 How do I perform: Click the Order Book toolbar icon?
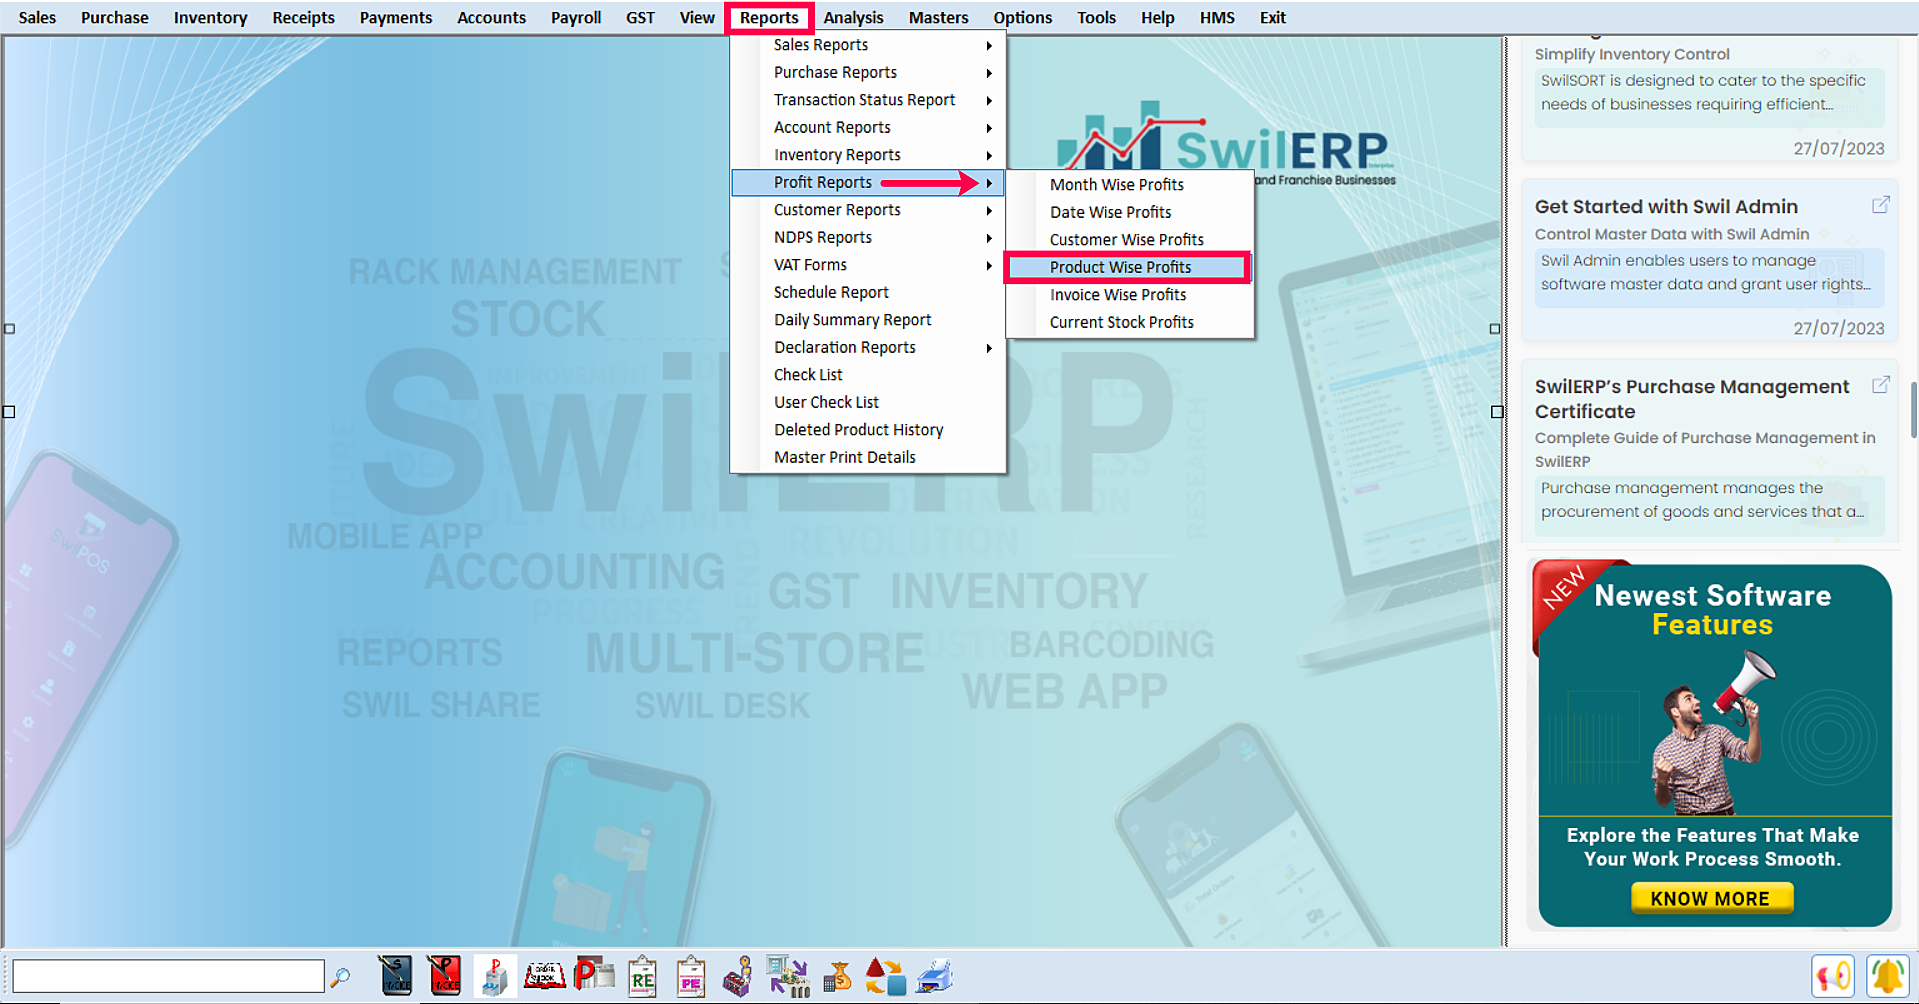pyautogui.click(x=544, y=976)
